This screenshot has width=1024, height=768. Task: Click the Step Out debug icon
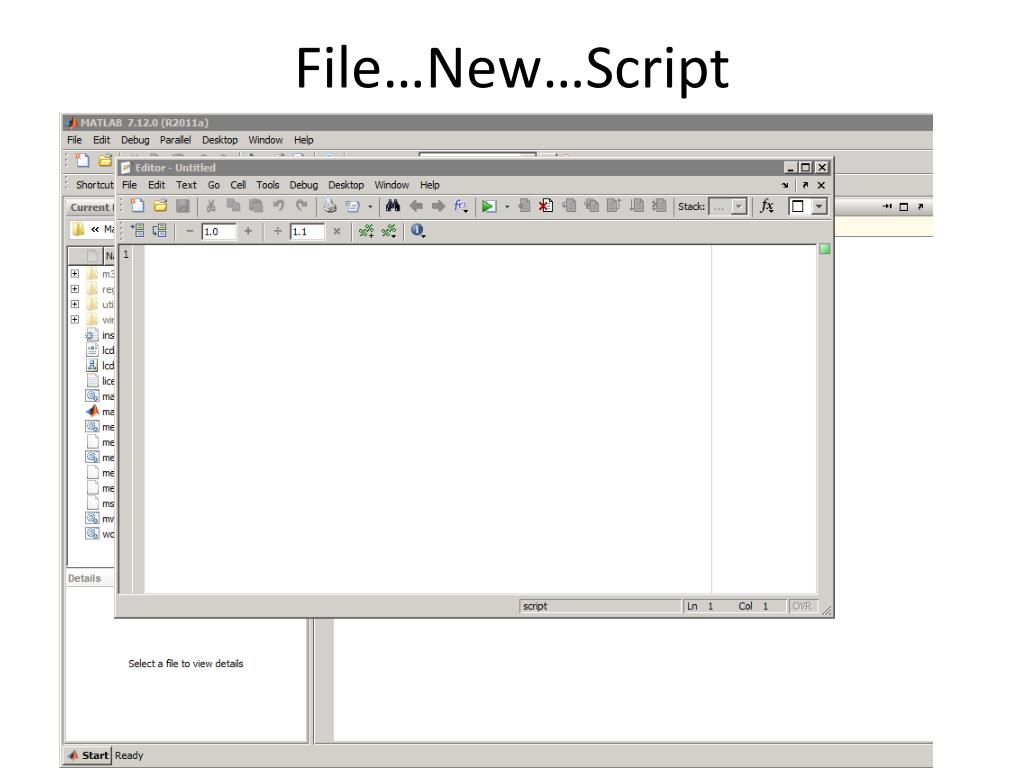tap(614, 206)
